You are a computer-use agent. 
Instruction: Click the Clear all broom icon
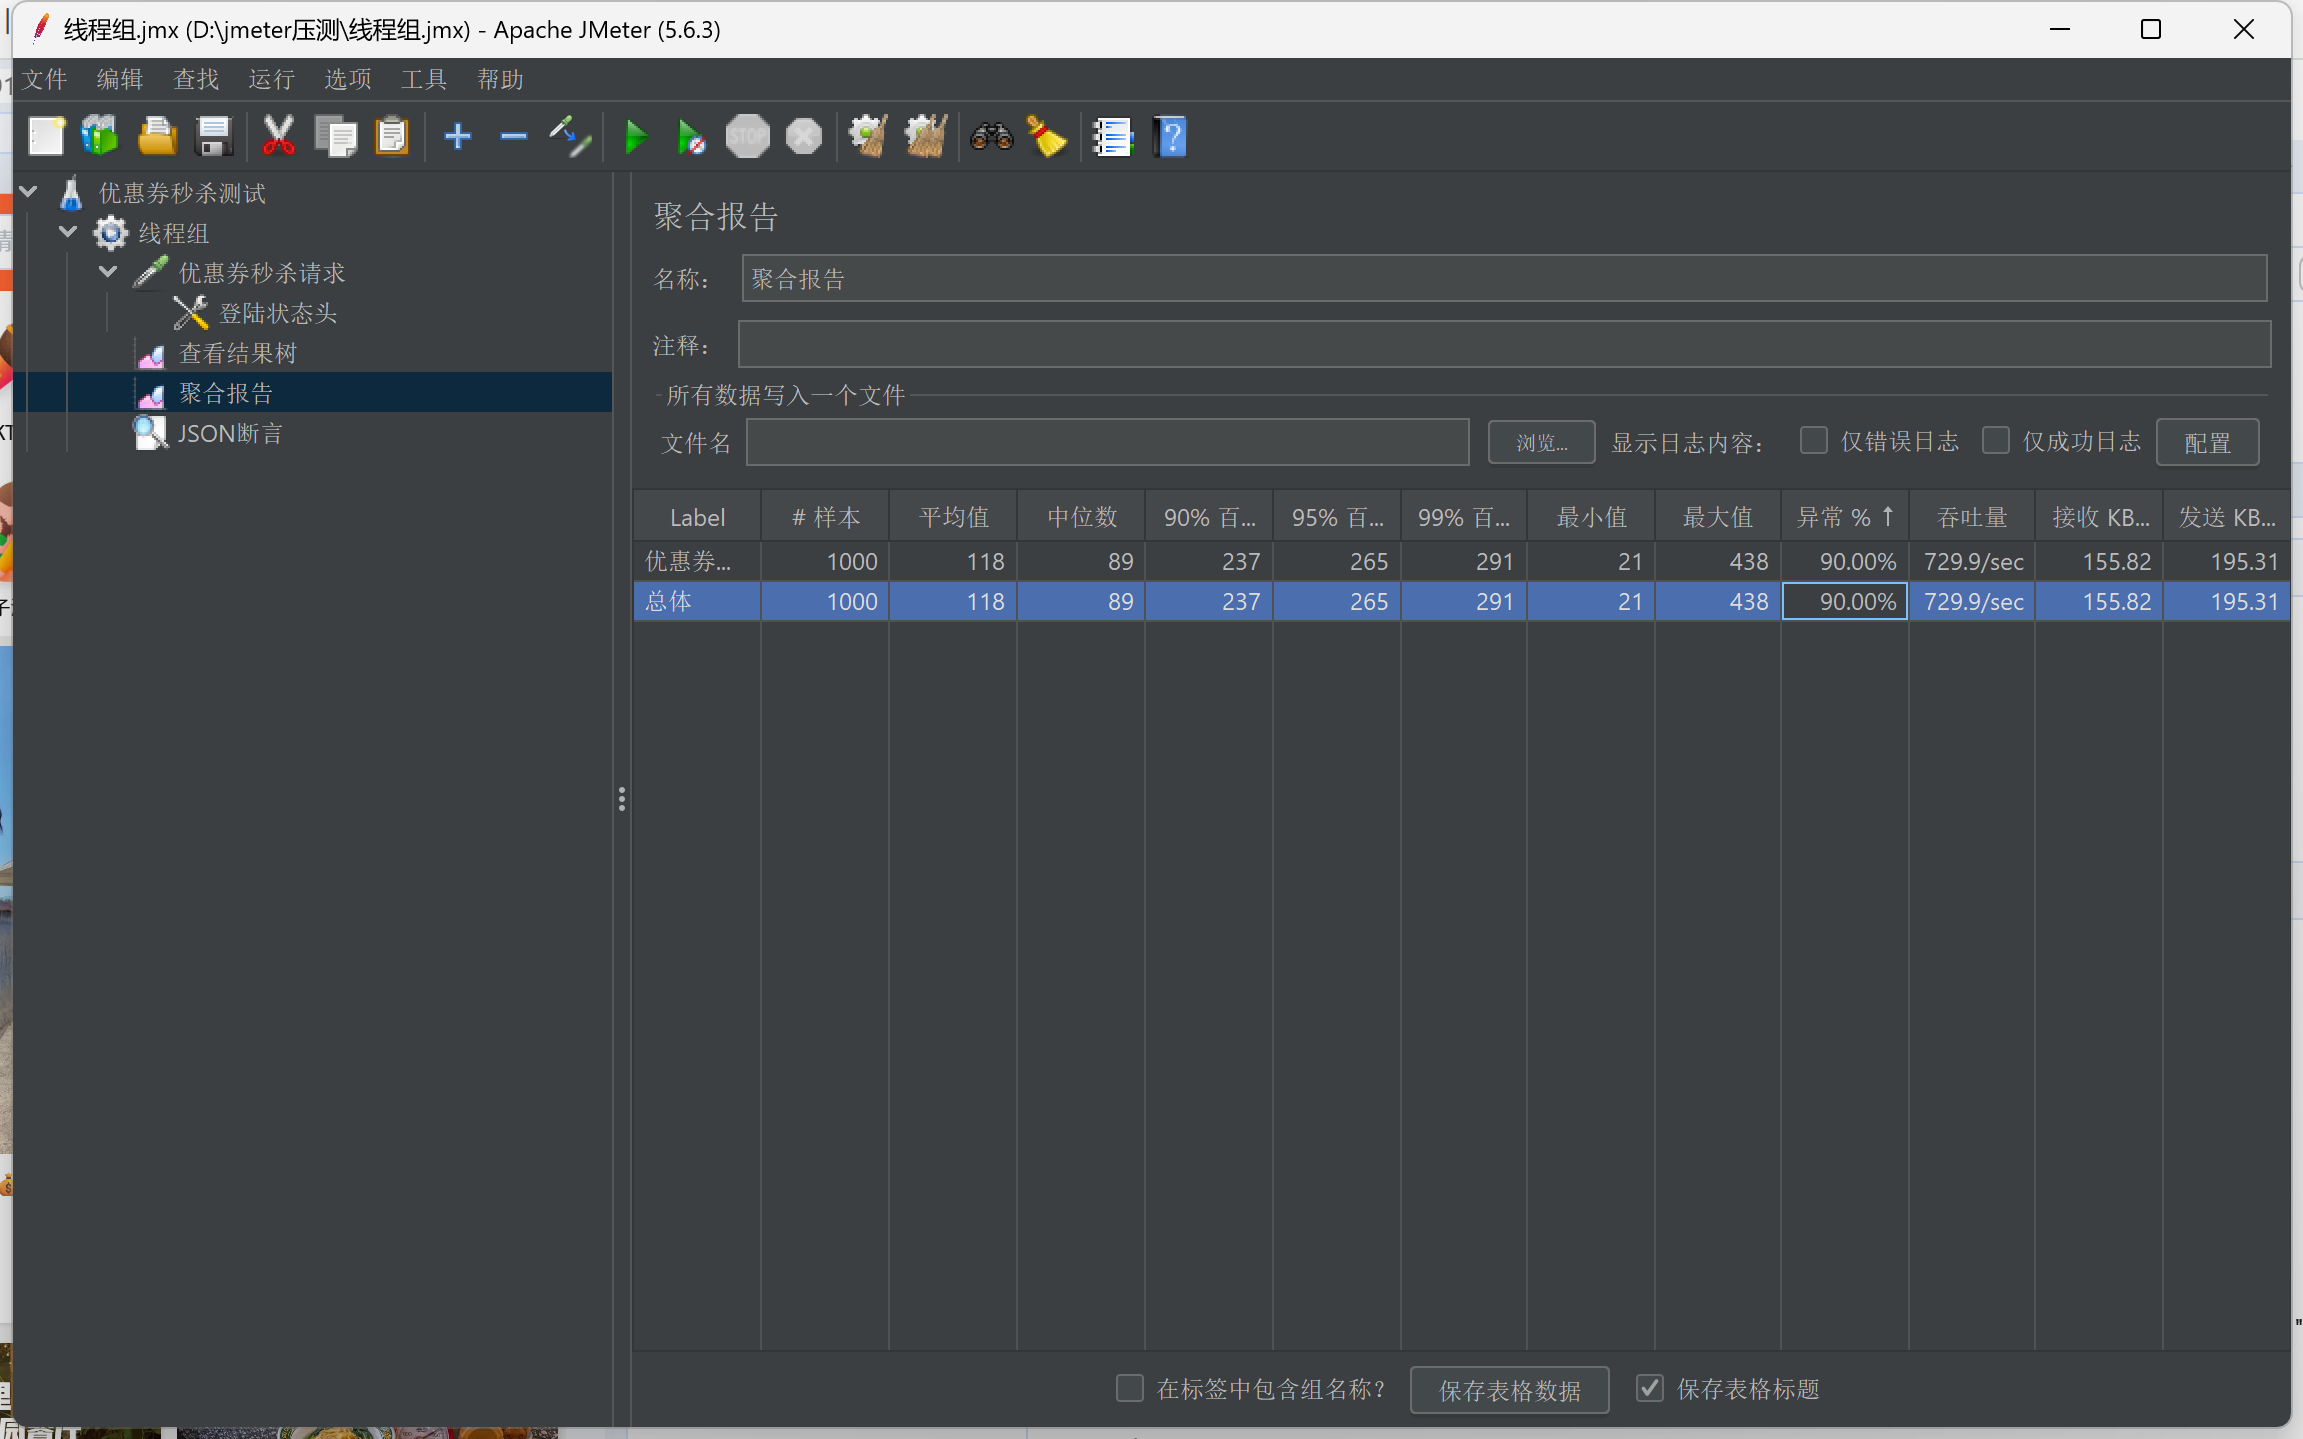[x=925, y=137]
